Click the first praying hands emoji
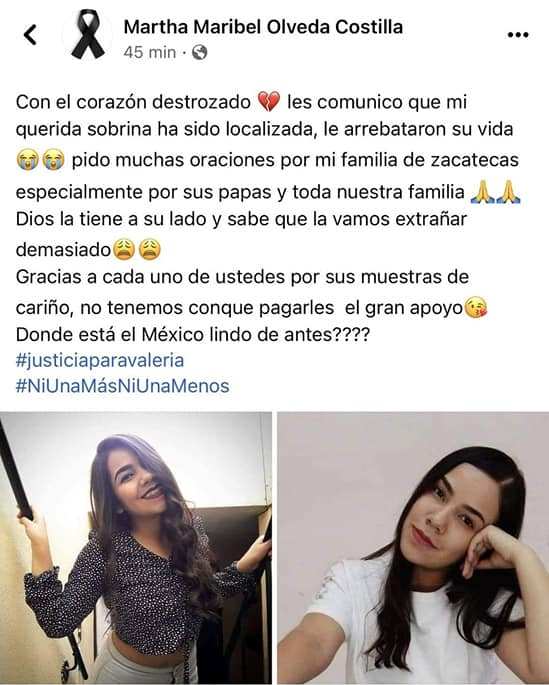Viewport: 549px width, 685px height. click(483, 192)
